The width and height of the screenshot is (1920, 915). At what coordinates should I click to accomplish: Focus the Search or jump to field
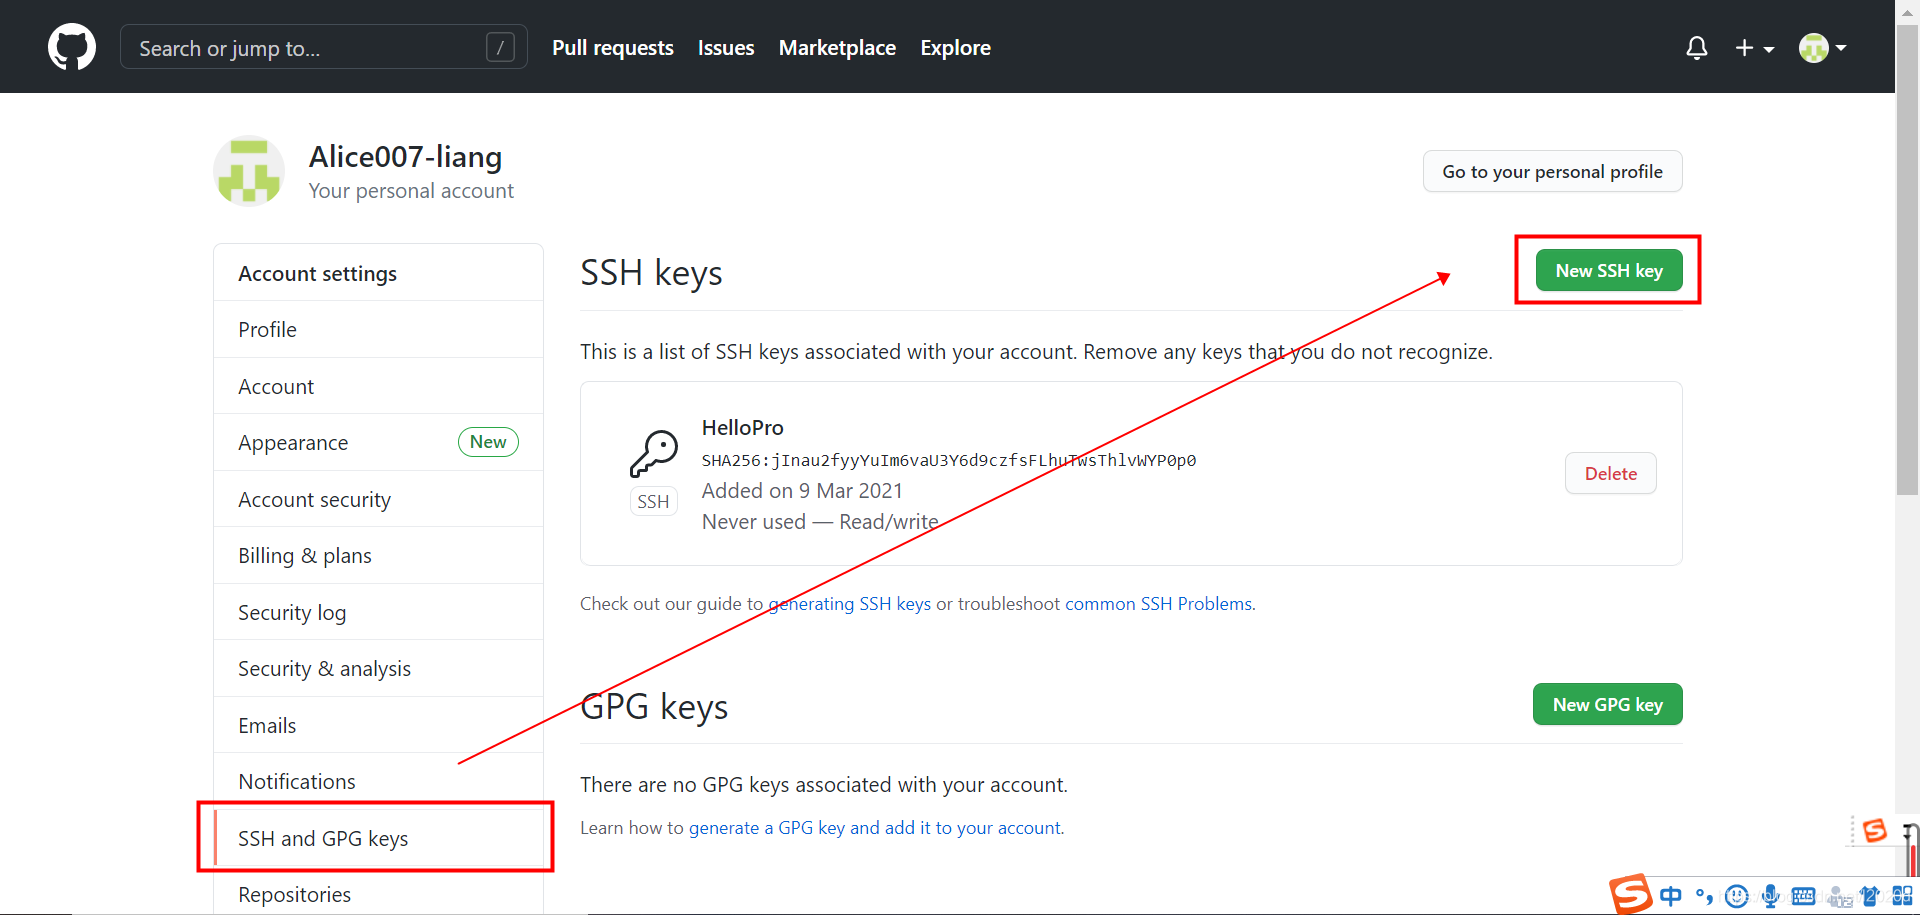[x=323, y=47]
